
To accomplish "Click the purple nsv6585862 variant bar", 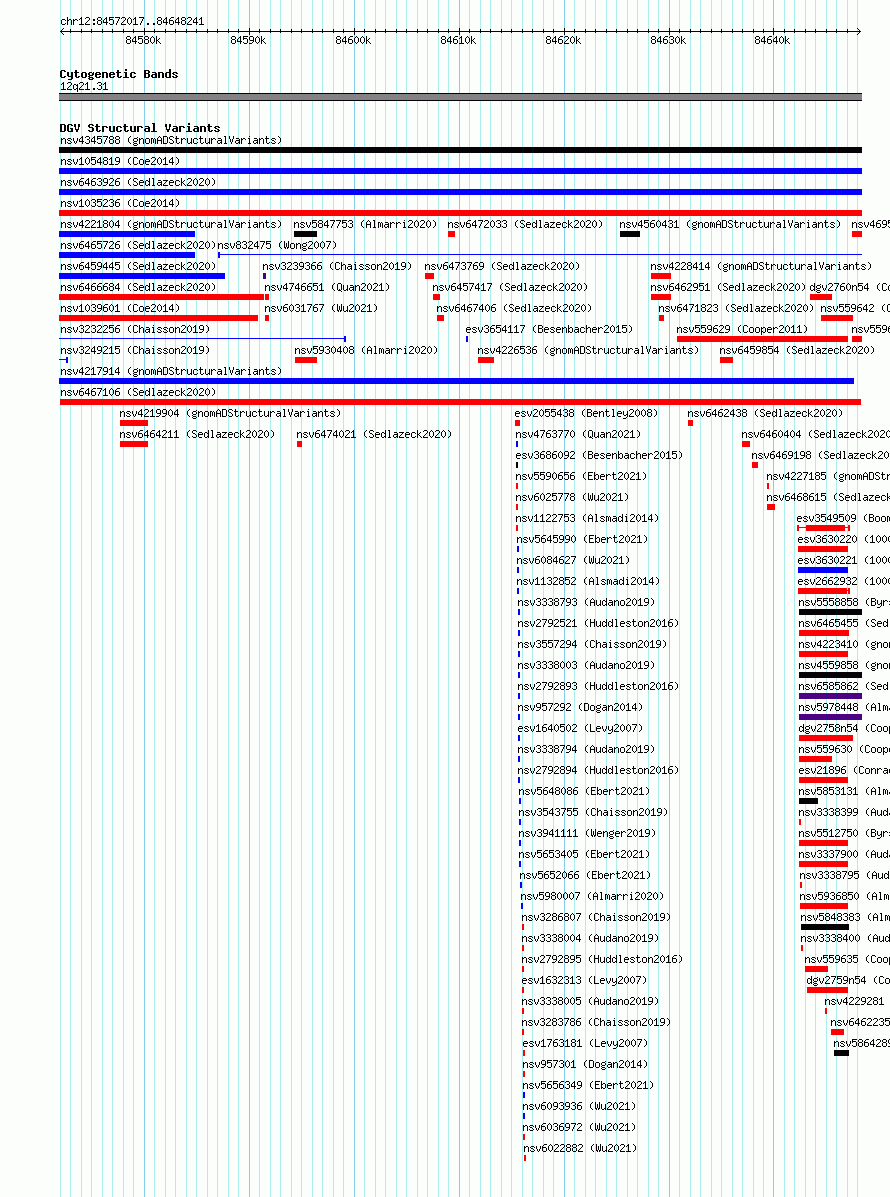I will 830,696.
